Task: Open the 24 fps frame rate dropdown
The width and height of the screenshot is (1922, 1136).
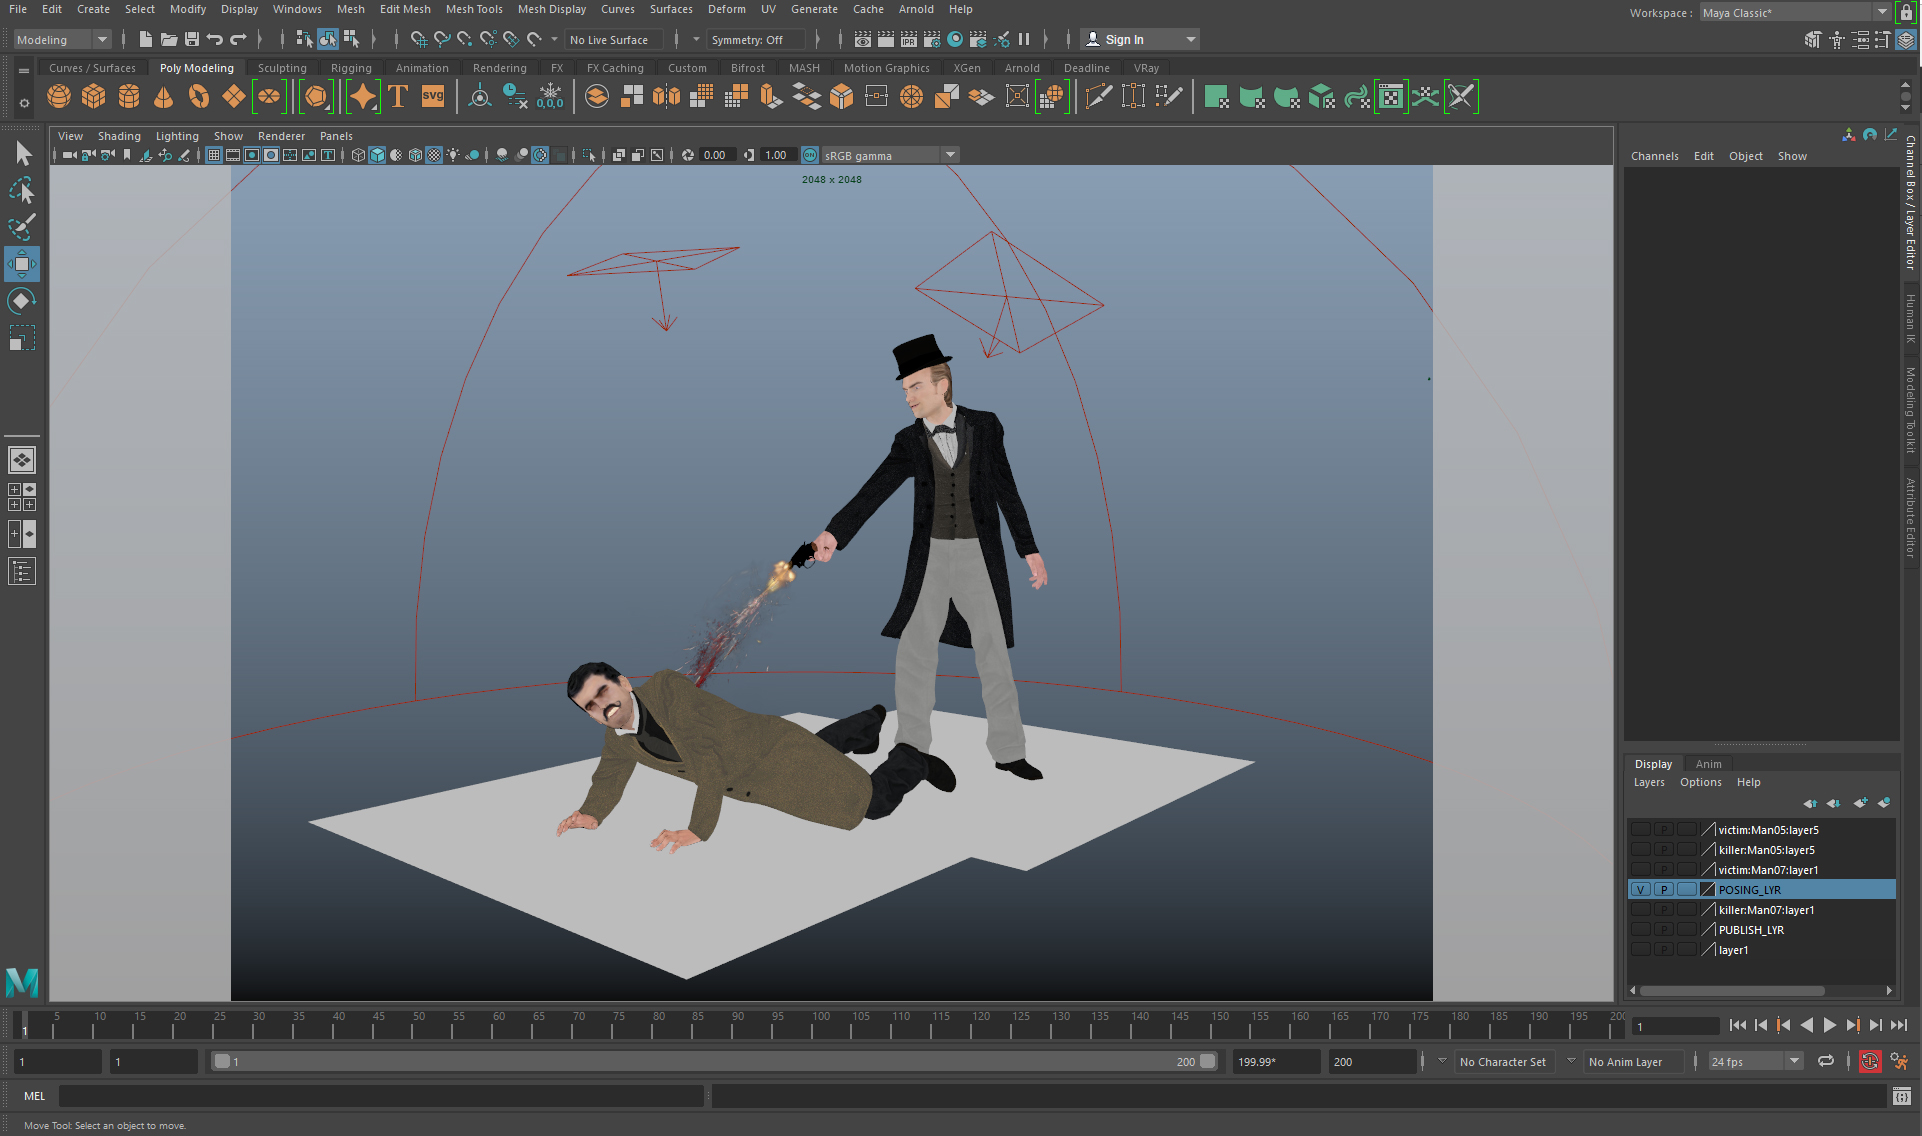Action: pyautogui.click(x=1794, y=1062)
